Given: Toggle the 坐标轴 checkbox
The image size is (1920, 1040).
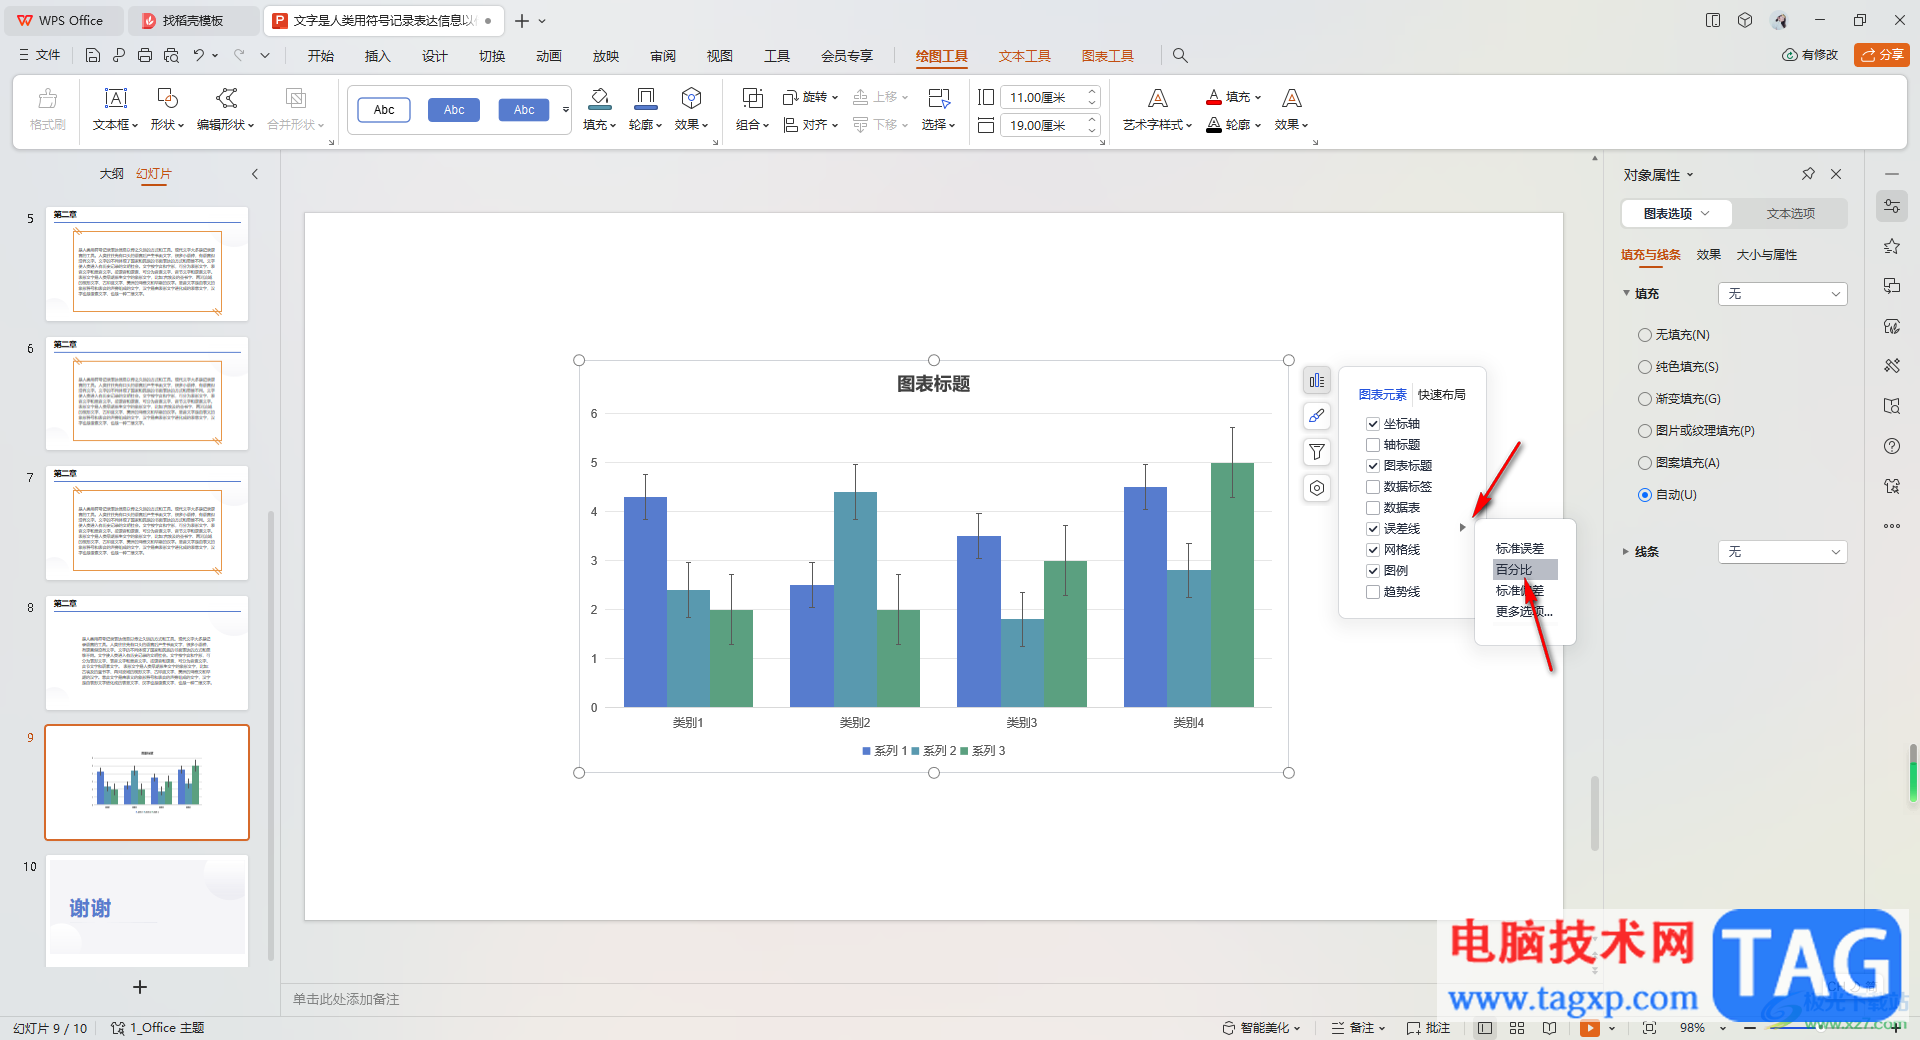Looking at the screenshot, I should click(1373, 424).
